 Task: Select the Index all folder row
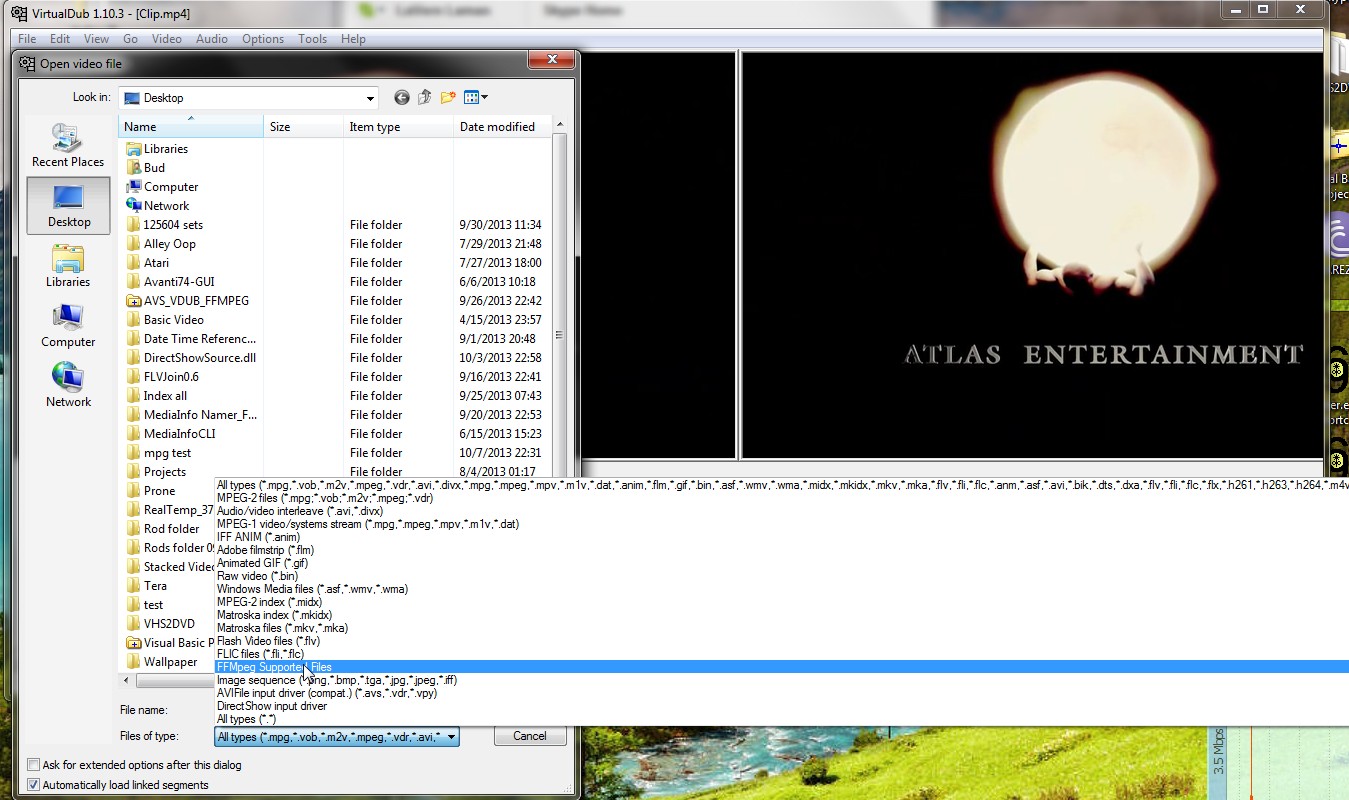click(x=335, y=396)
